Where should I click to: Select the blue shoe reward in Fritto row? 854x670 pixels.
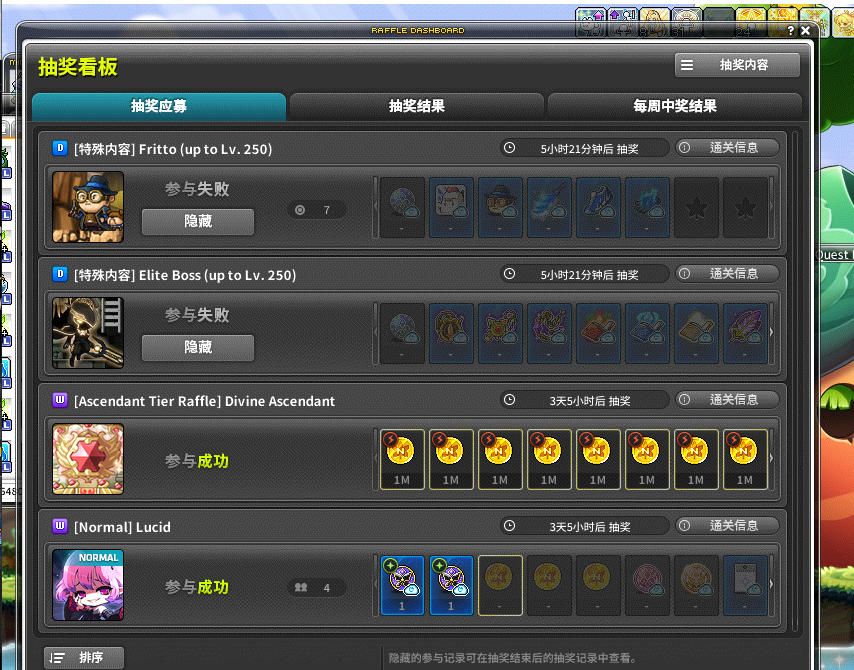point(598,207)
